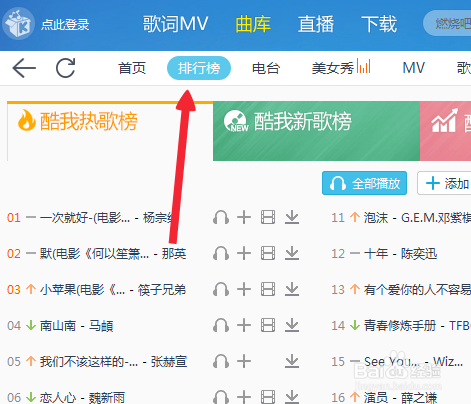This screenshot has height=404, width=471.
Task: Download song 05 我们不该这样的
Action: click(x=292, y=361)
